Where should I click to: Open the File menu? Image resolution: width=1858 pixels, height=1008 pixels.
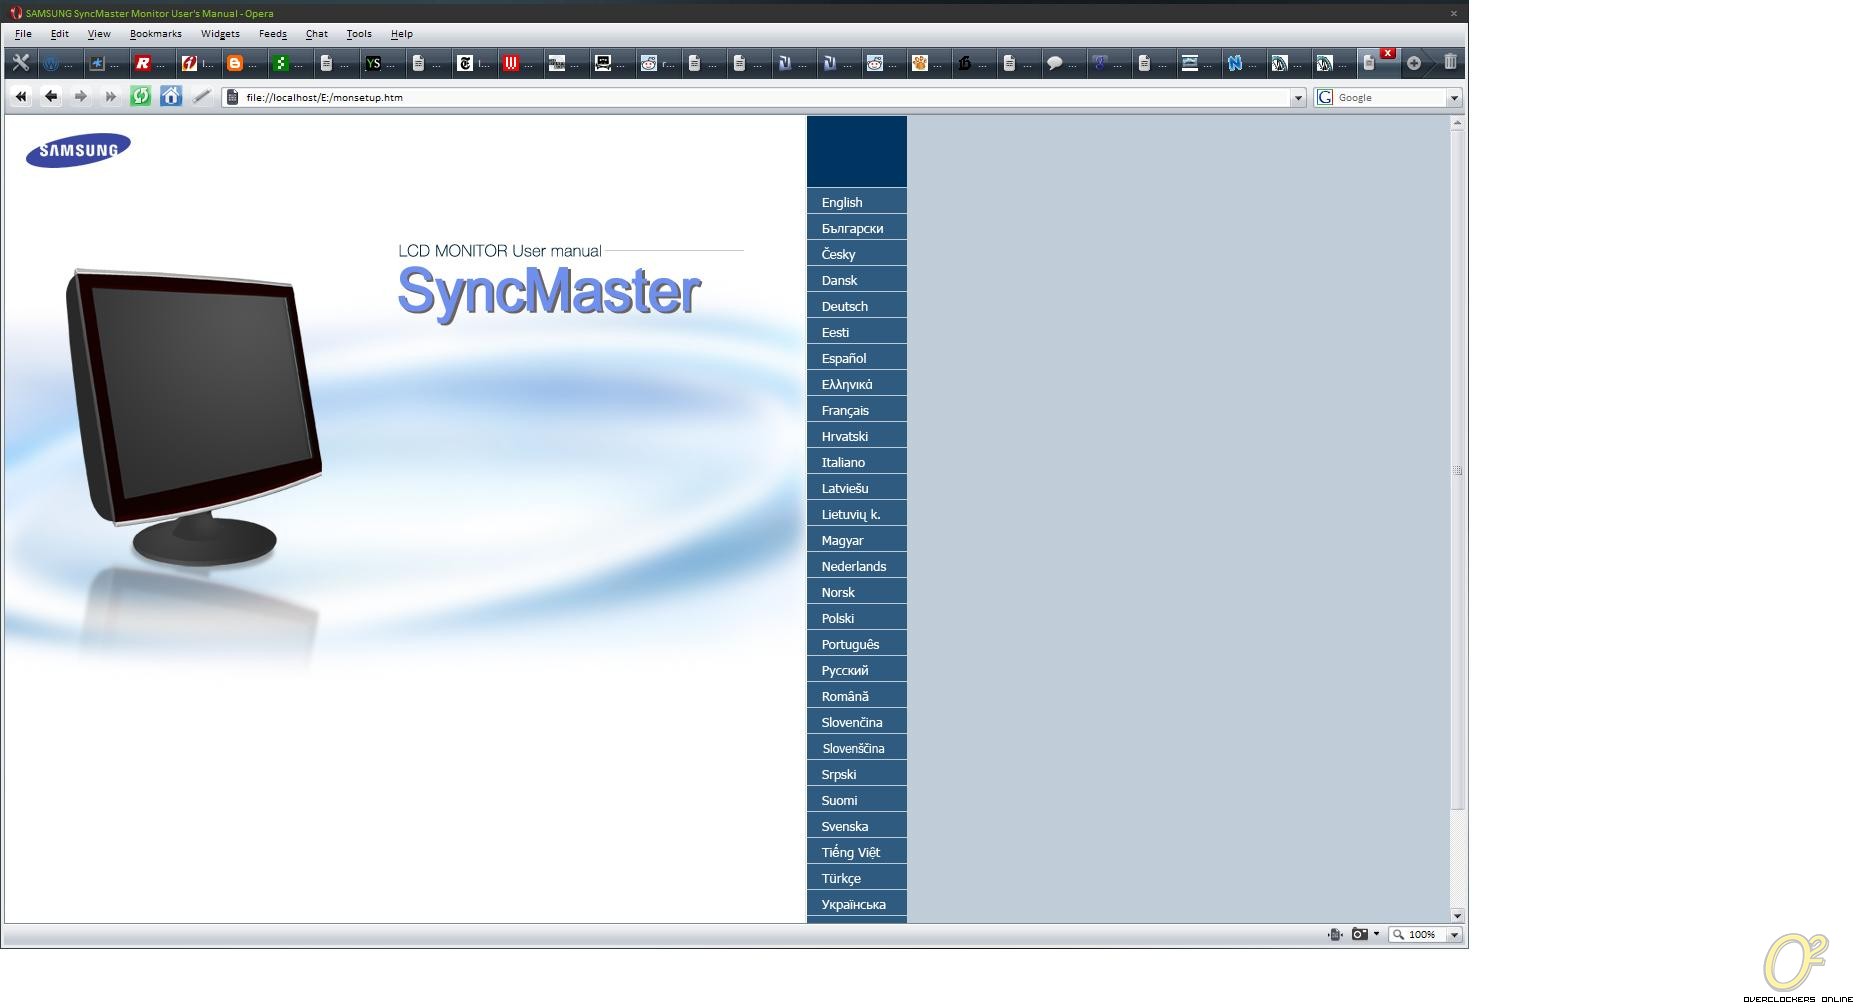click(23, 34)
